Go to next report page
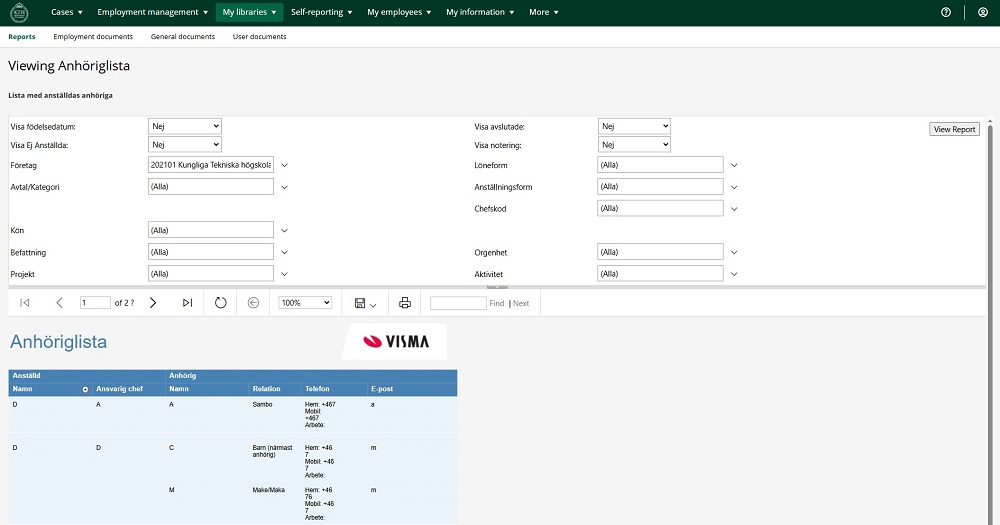The image size is (1000, 525). [153, 303]
